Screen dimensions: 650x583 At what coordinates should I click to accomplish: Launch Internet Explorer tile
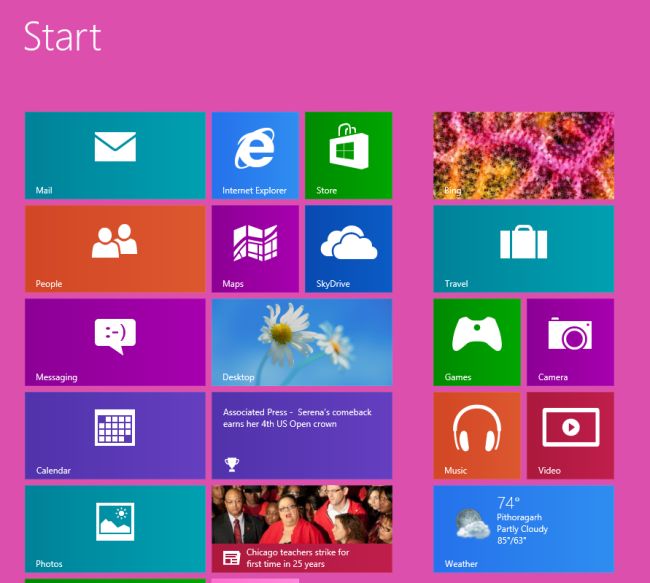click(x=255, y=155)
